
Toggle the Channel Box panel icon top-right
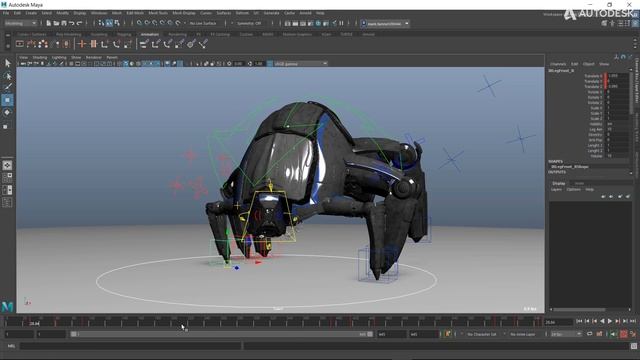[x=635, y=24]
